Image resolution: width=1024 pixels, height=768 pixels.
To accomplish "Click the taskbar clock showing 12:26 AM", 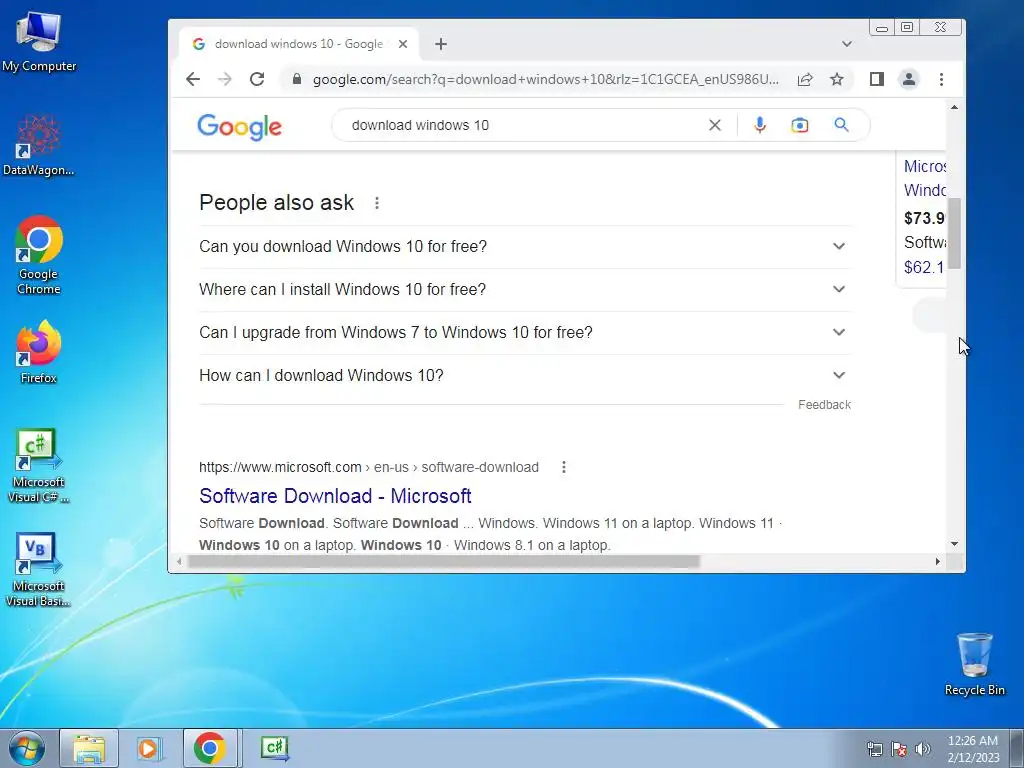I will pos(972,748).
